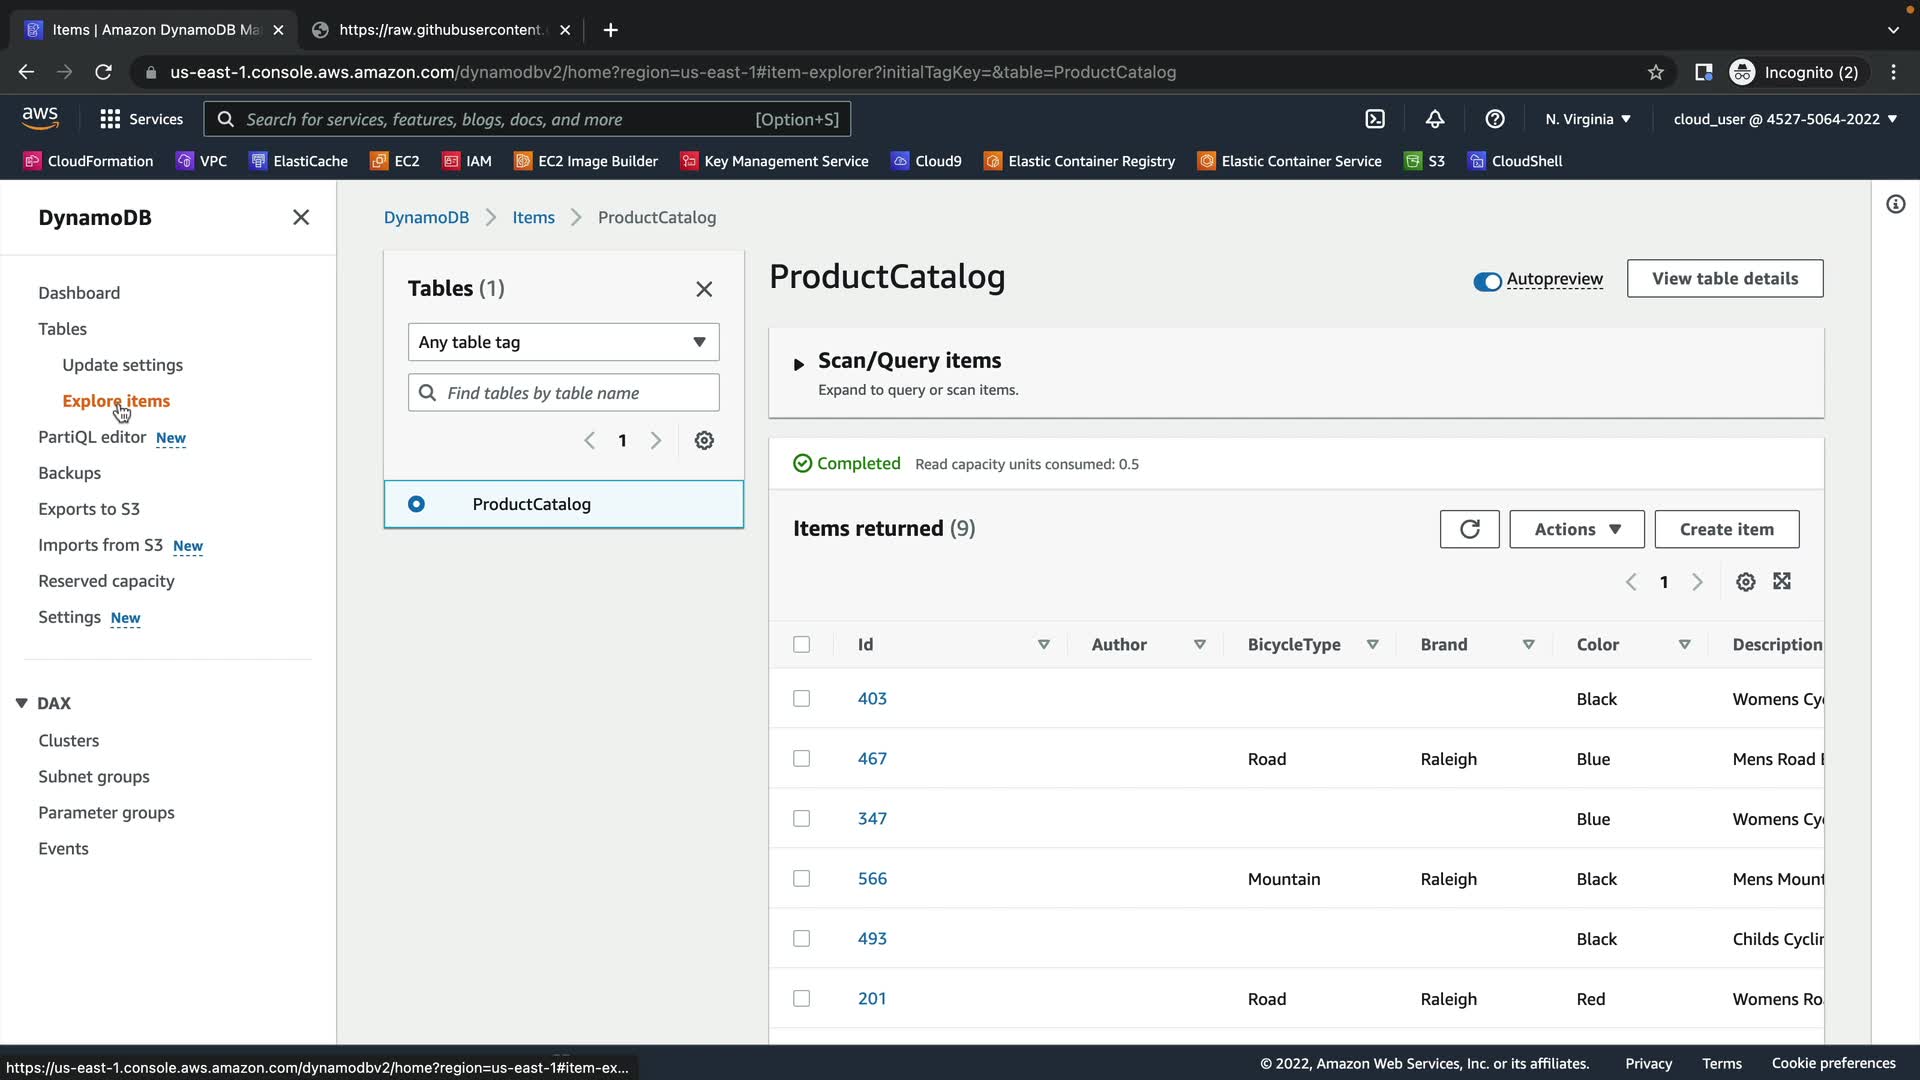
Task: Go to Backups in sidebar
Action: pos(69,473)
